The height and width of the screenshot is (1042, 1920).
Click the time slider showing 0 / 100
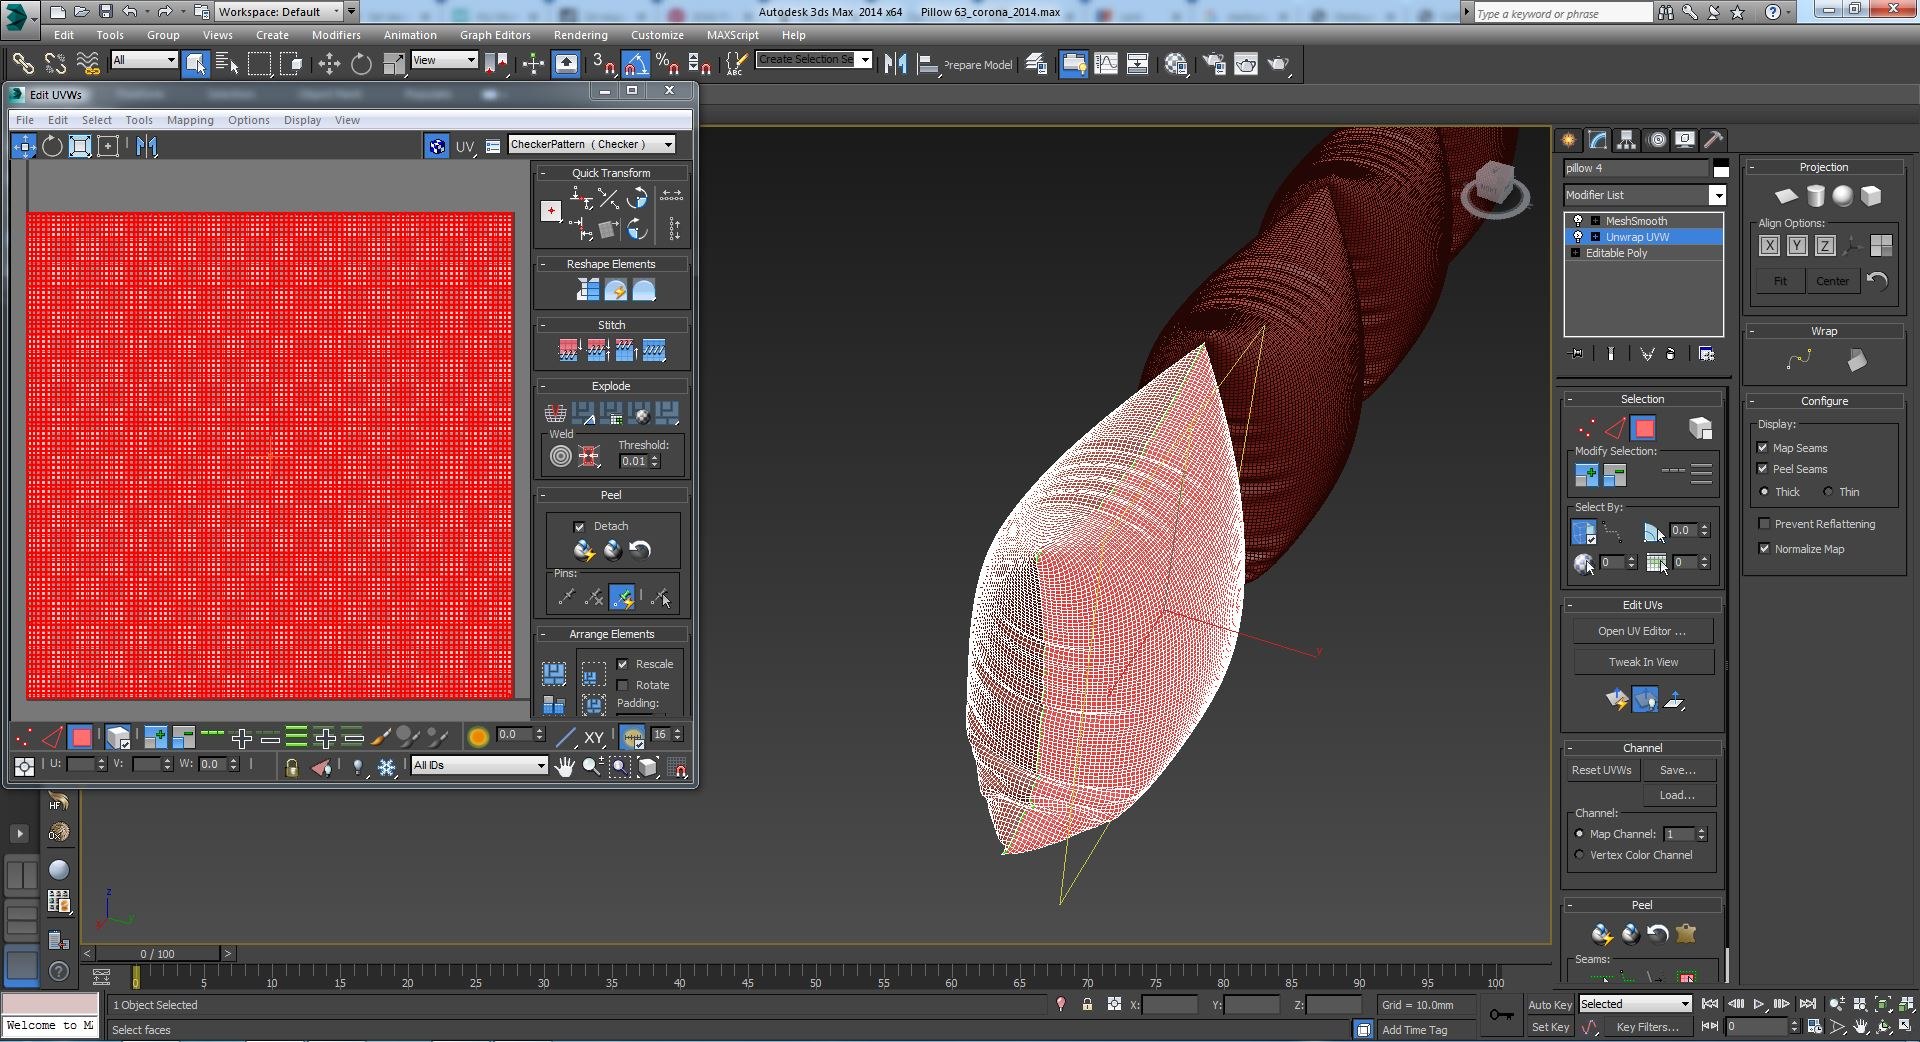(x=158, y=954)
